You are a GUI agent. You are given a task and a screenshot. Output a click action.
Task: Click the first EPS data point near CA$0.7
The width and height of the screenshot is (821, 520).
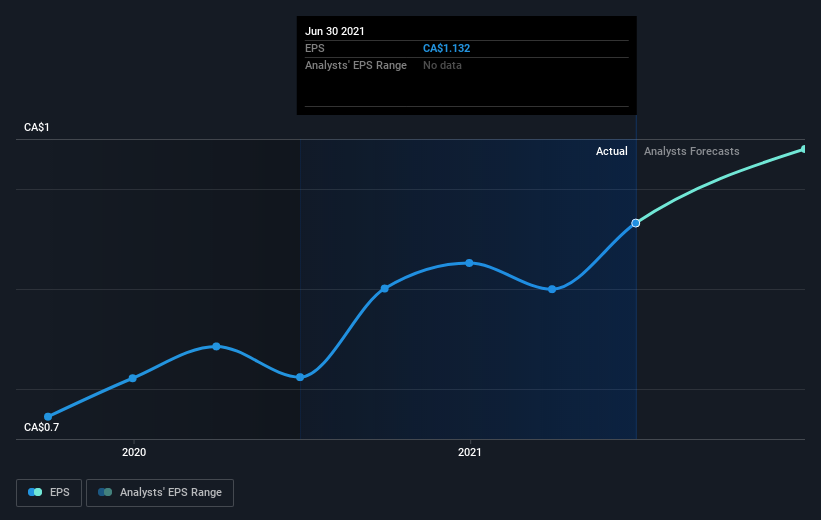[48, 417]
